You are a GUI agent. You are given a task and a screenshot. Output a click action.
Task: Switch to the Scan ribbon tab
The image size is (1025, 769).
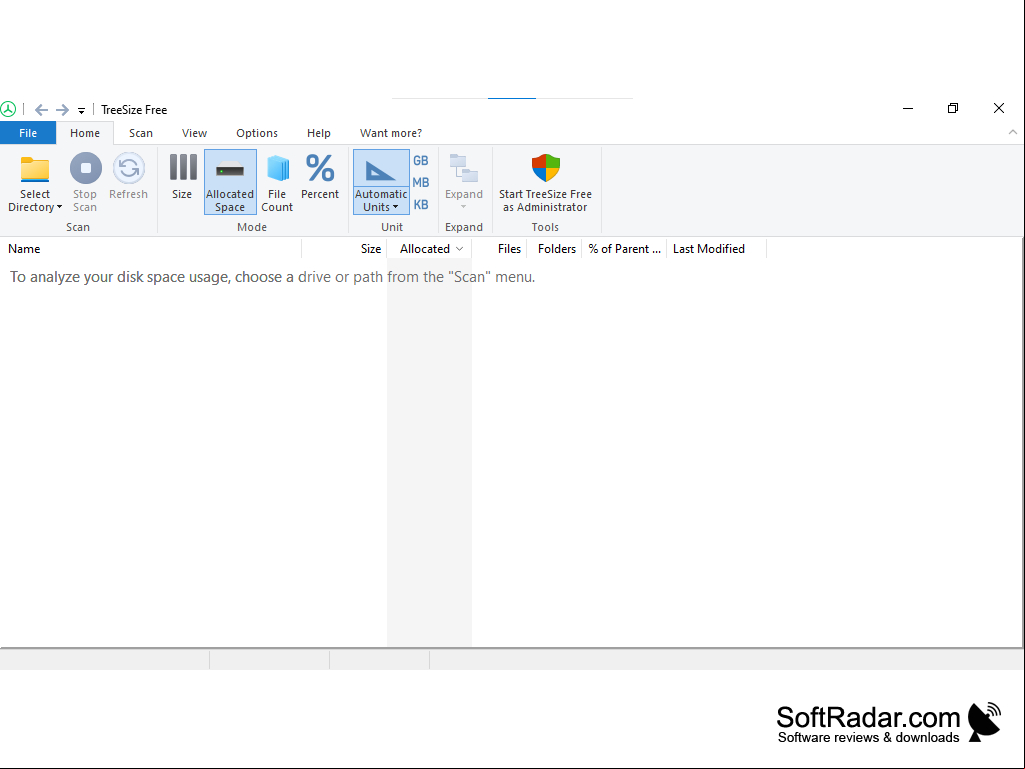pyautogui.click(x=141, y=133)
